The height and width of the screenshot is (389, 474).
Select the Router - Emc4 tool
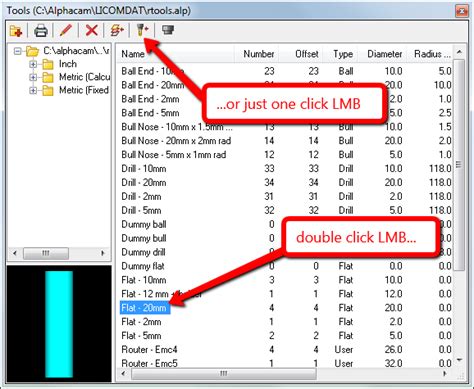(x=149, y=350)
